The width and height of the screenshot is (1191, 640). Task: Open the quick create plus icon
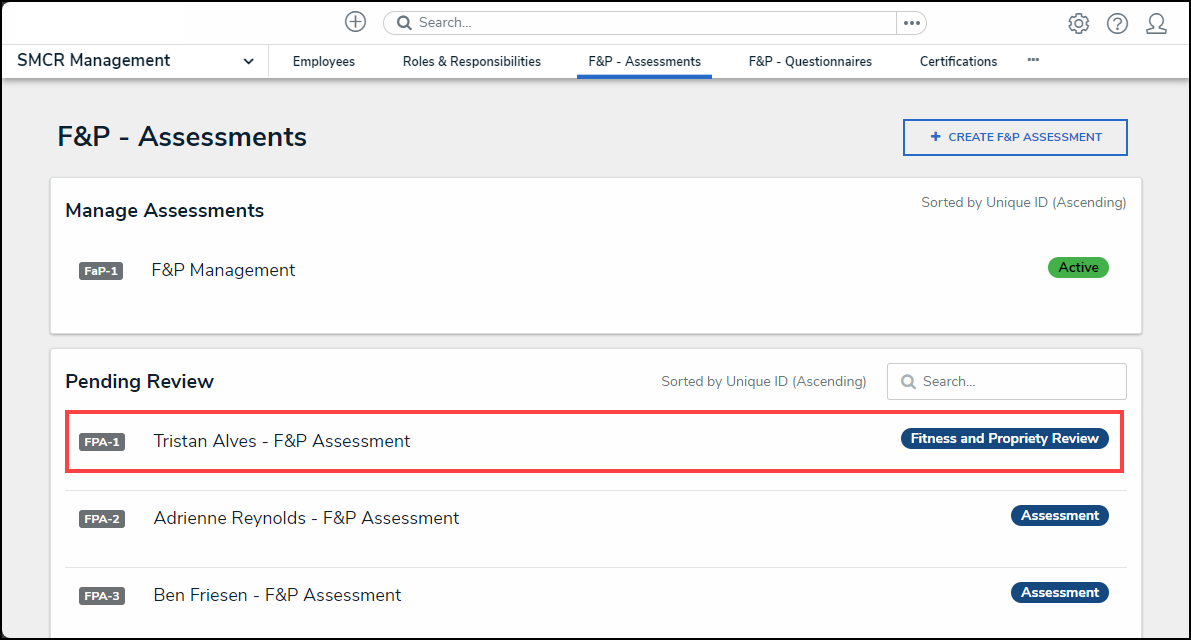click(x=355, y=21)
